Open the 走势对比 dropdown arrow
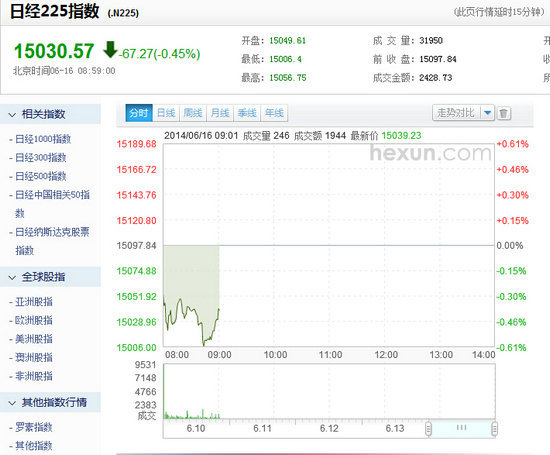Screen dimensions: 550x455 click(x=487, y=113)
